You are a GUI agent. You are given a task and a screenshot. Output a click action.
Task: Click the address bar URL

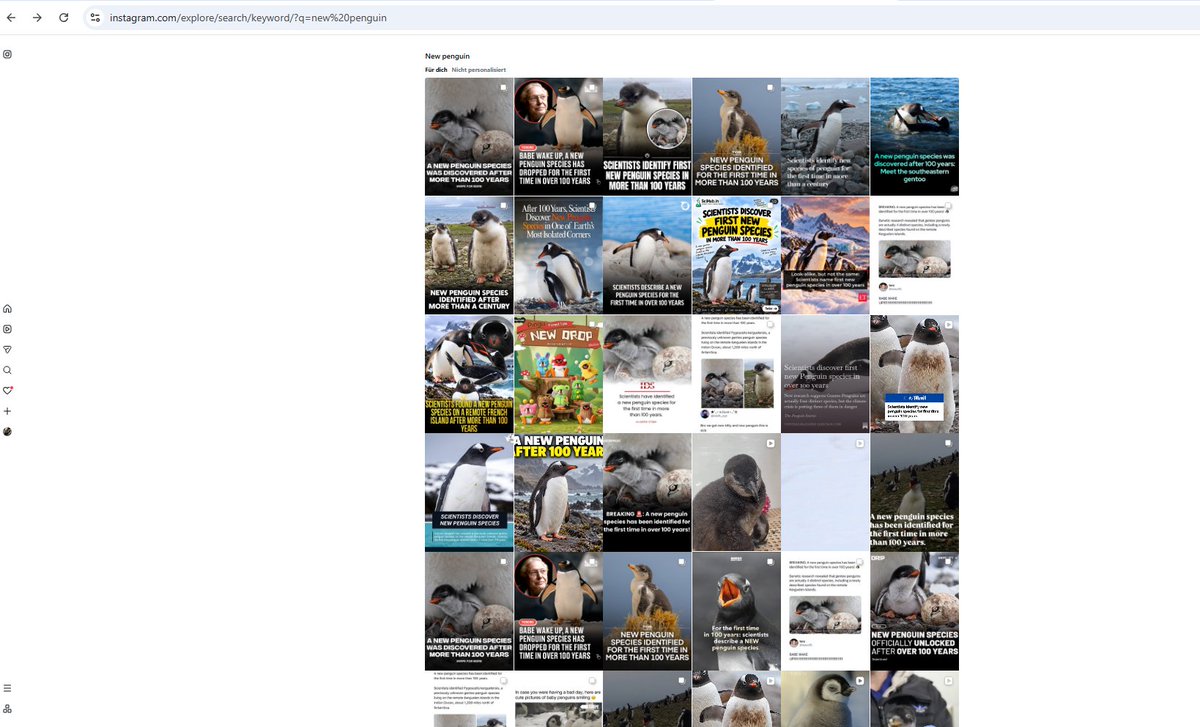249,18
